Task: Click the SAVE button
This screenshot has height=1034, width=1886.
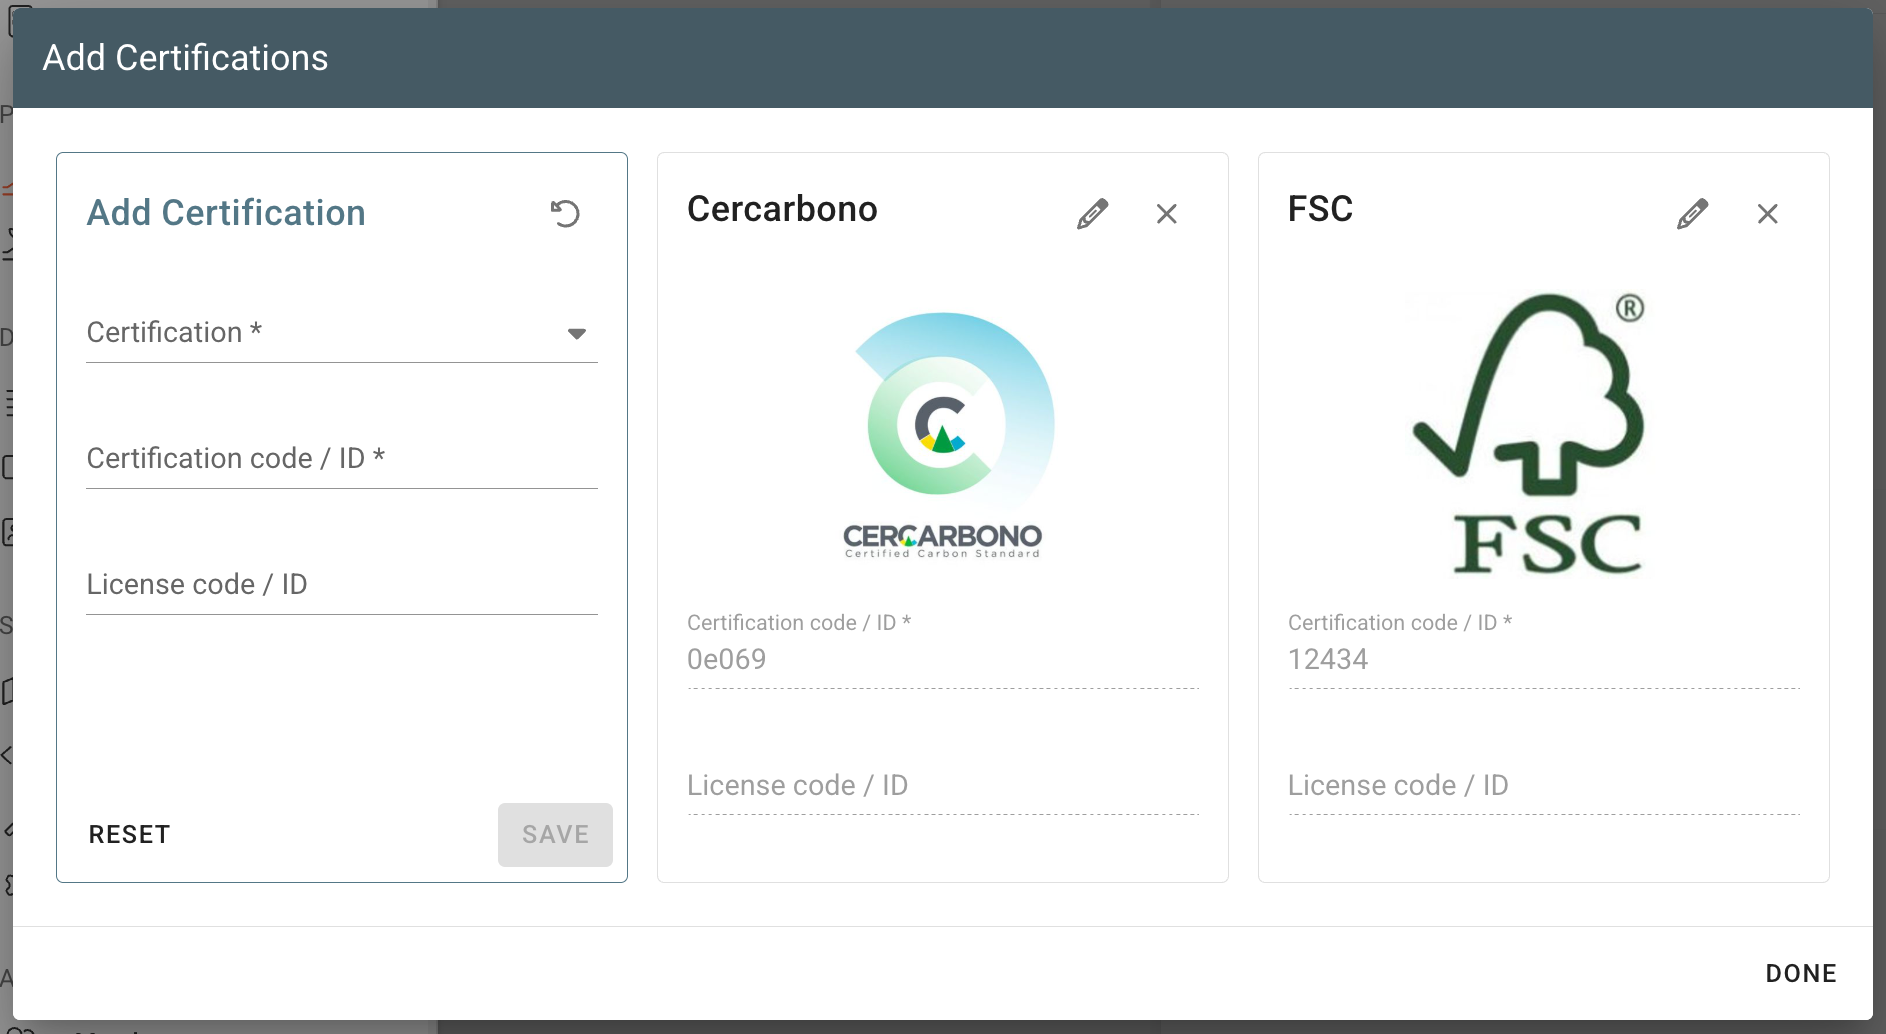Action: pyautogui.click(x=555, y=835)
